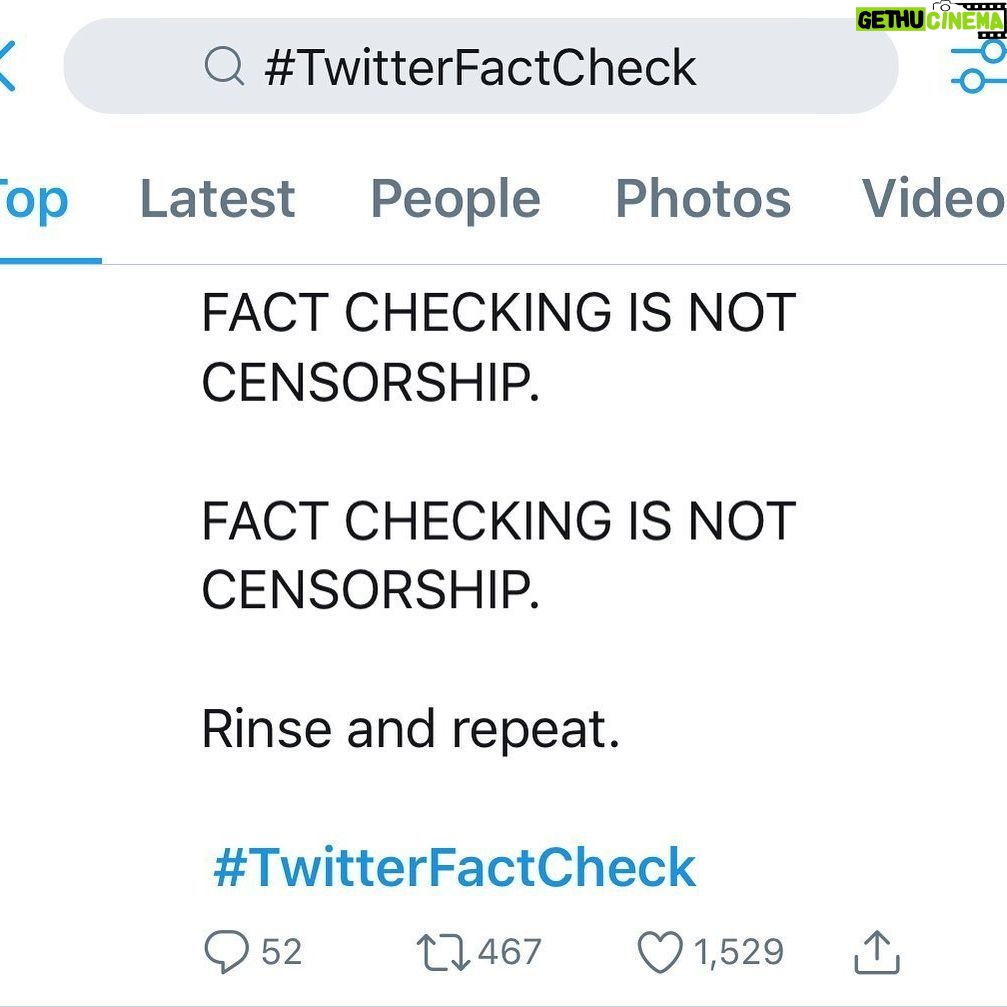Share the tweet using the upload arrow icon

(877, 952)
